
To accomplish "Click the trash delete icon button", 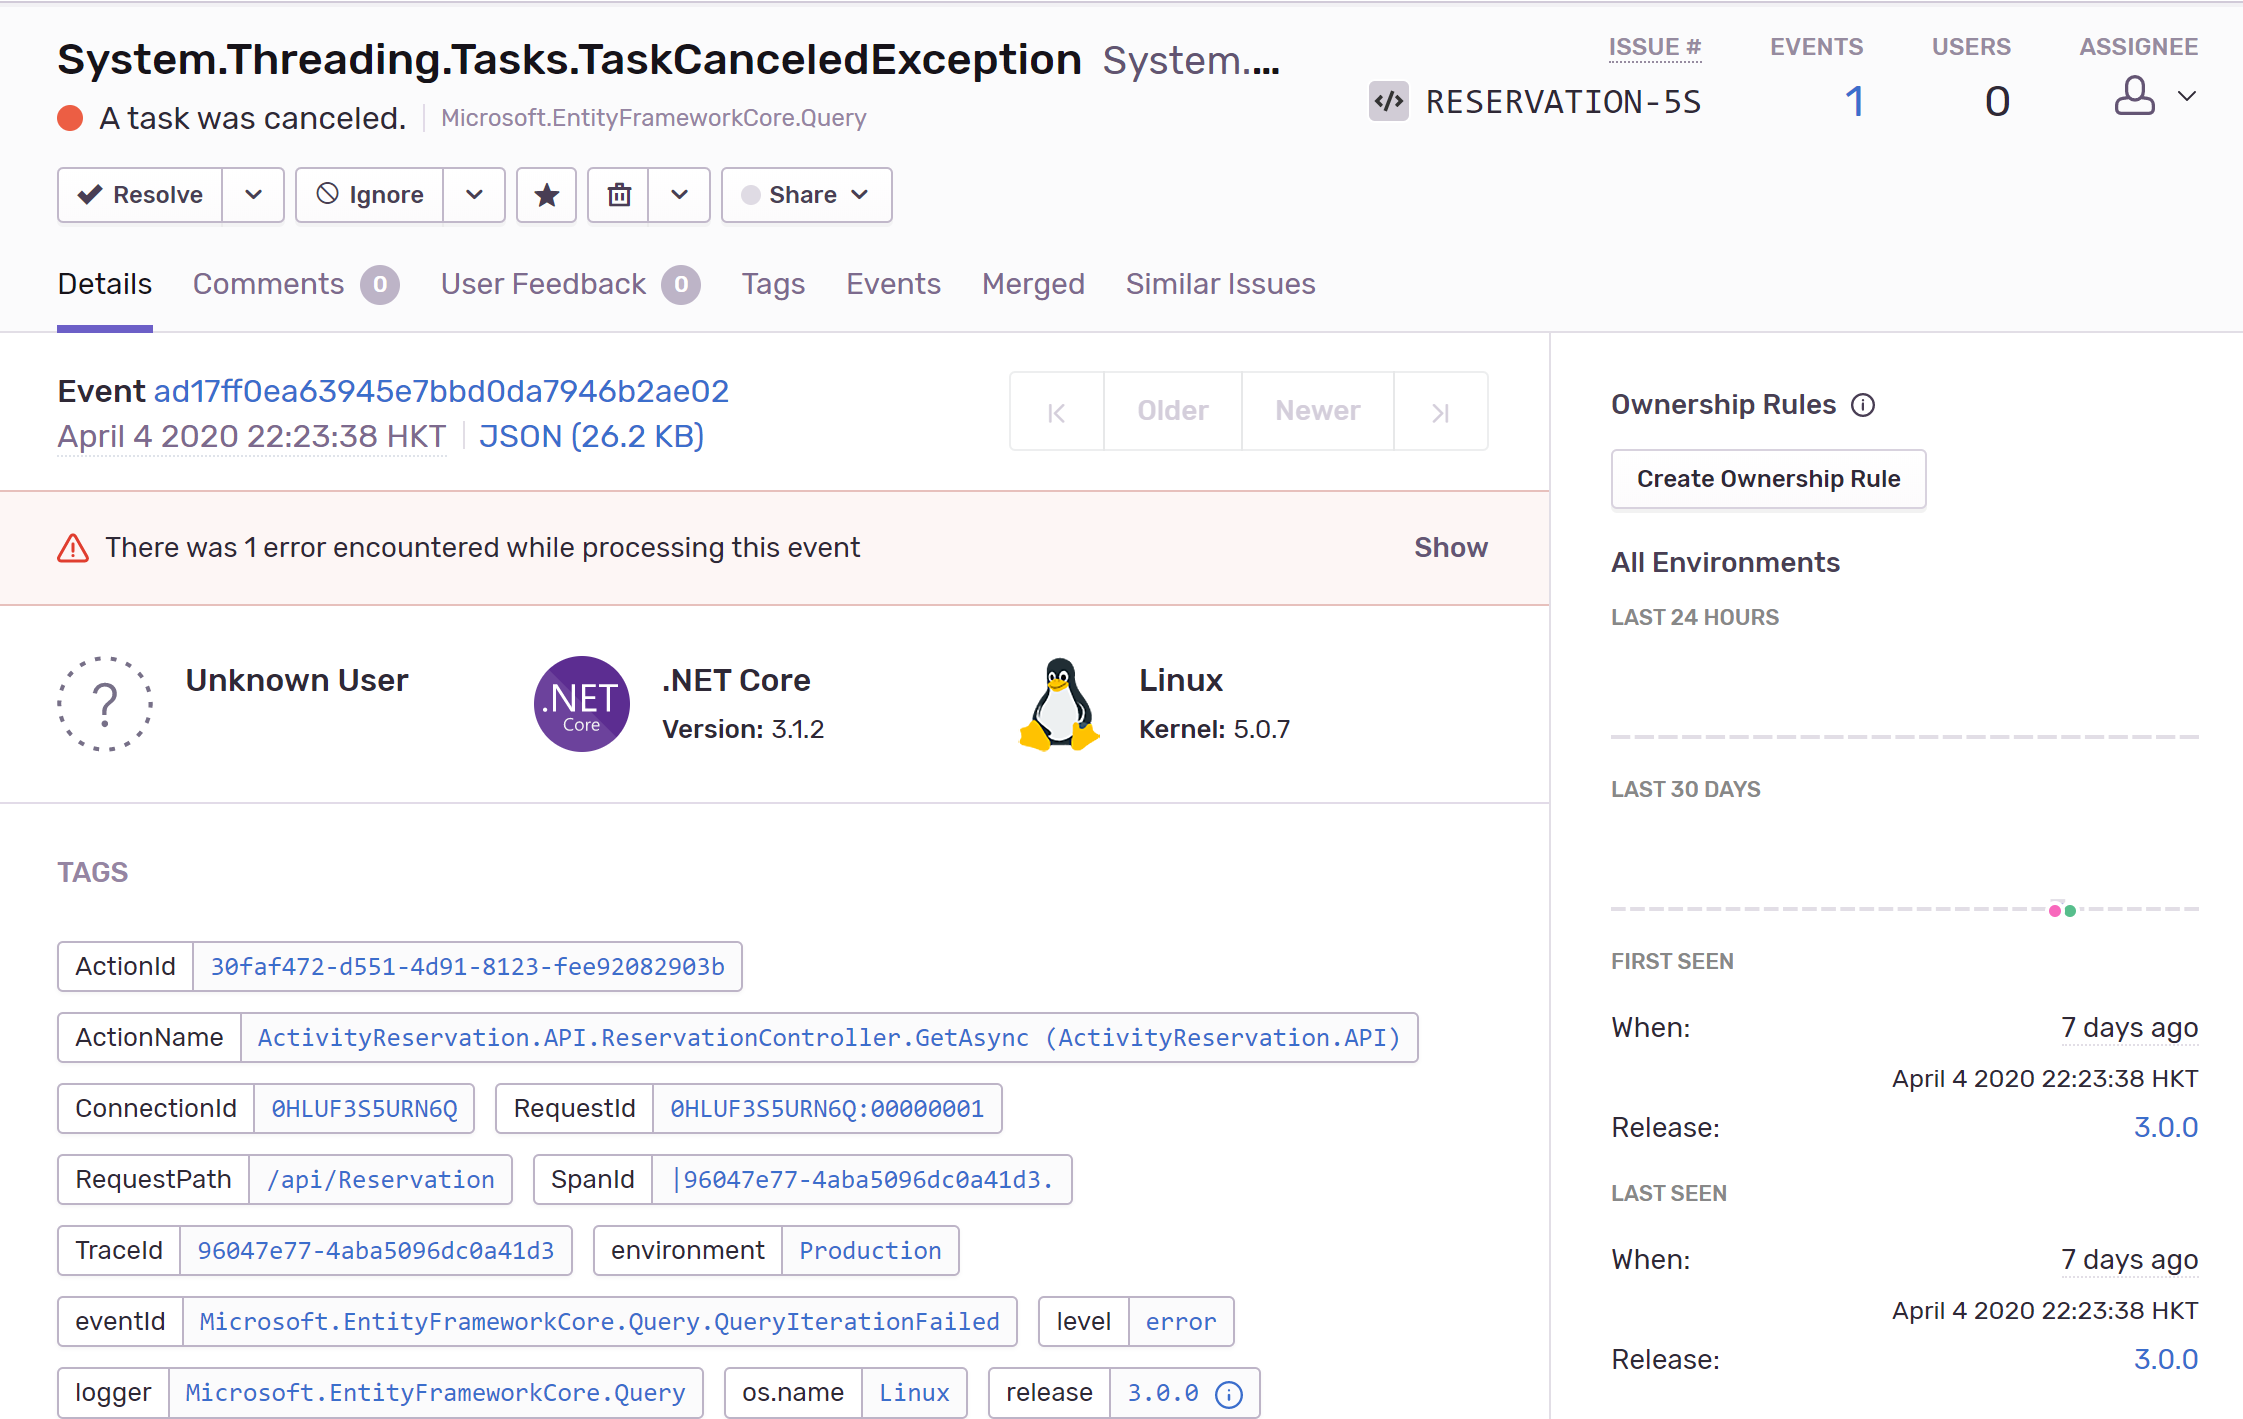I will click(x=619, y=195).
